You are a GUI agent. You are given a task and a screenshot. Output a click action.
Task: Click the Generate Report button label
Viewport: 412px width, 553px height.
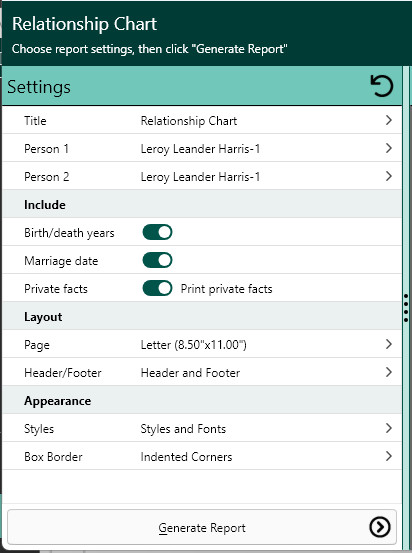202,528
